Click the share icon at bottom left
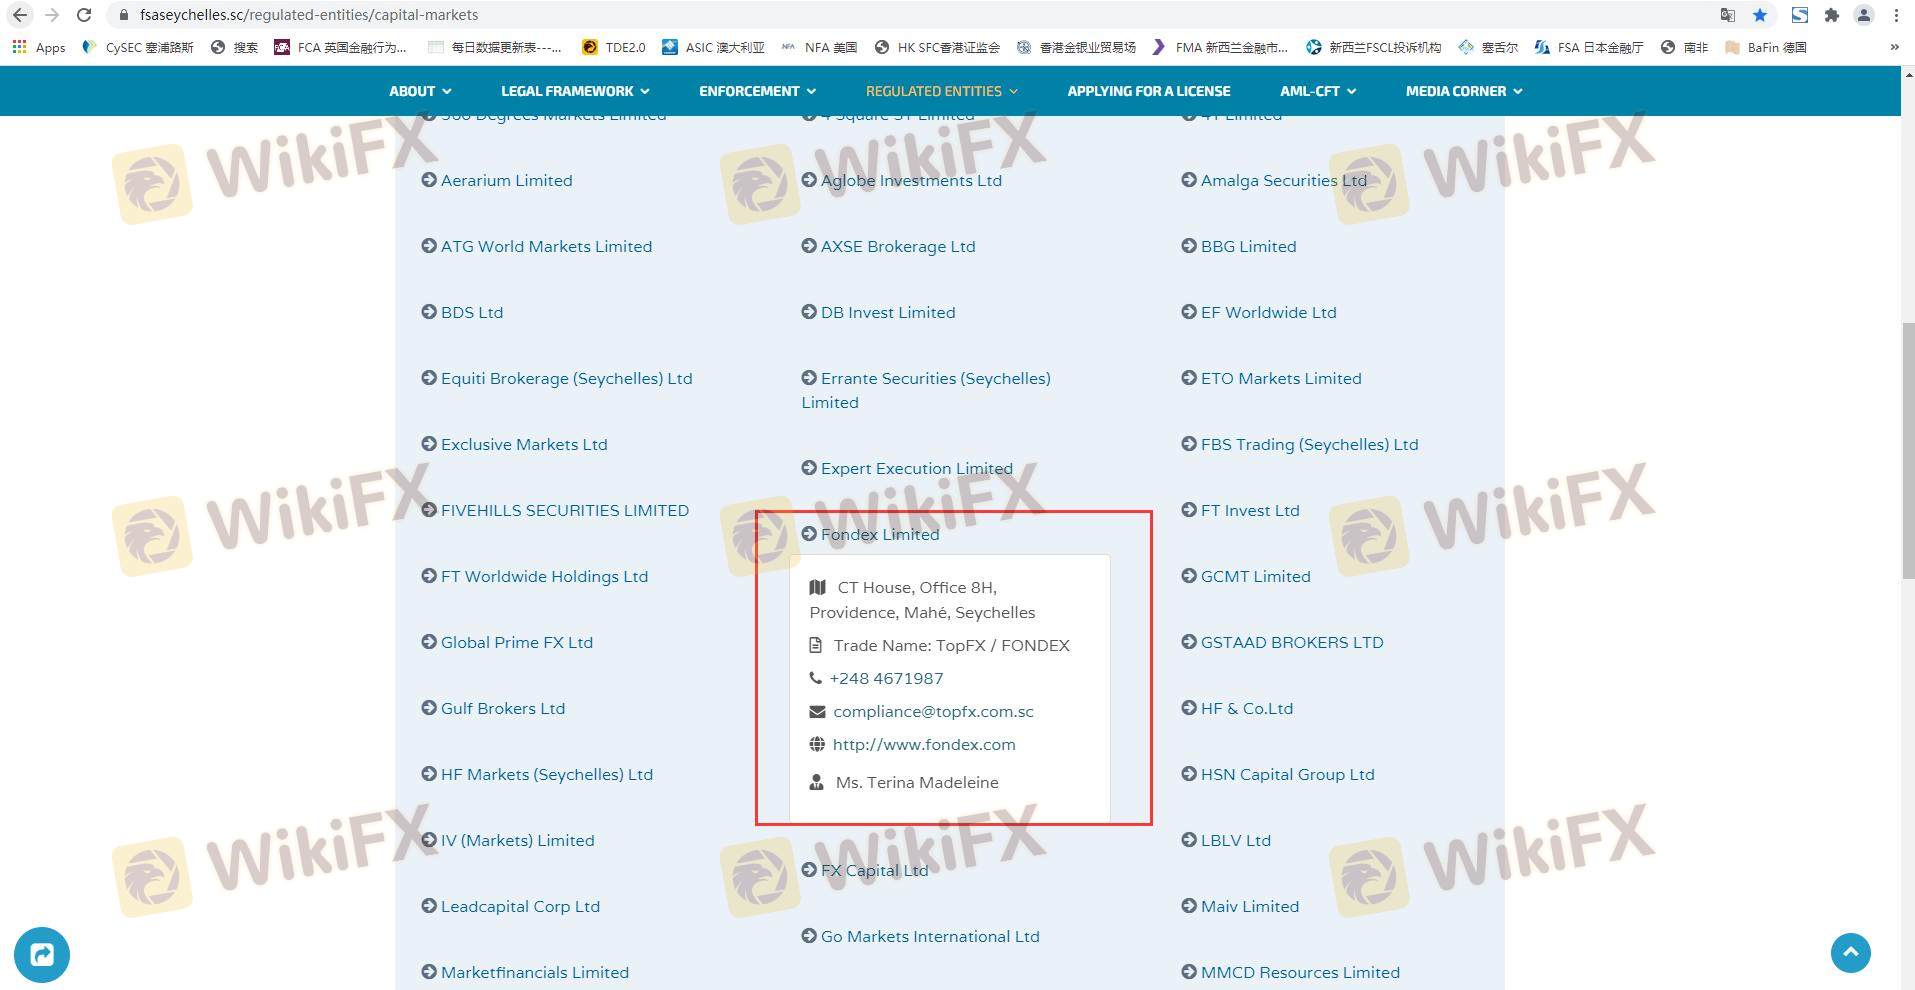Image resolution: width=1915 pixels, height=990 pixels. point(42,955)
